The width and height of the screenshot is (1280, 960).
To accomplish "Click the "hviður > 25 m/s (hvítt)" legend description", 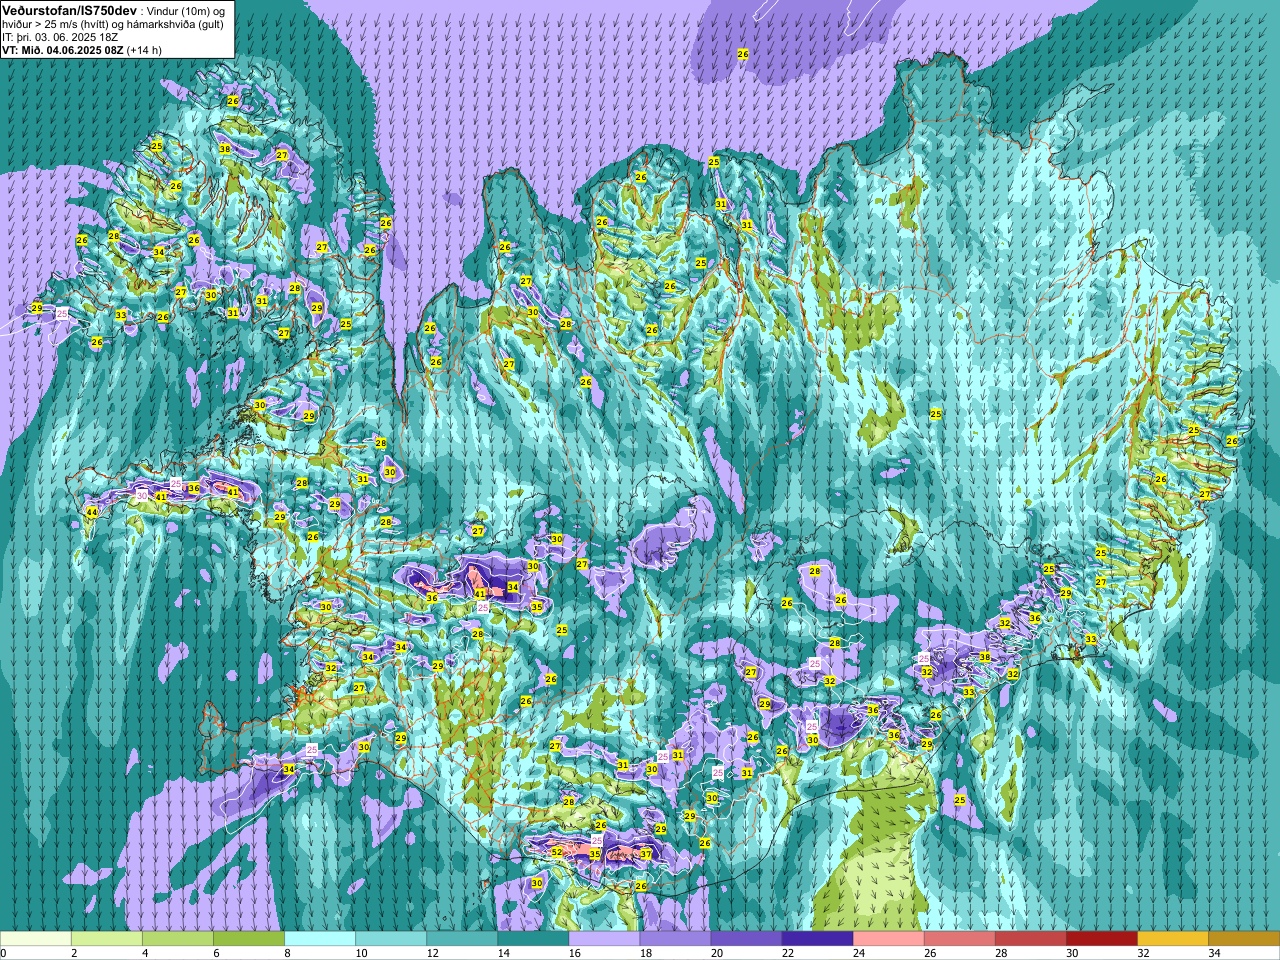I will 57,24.
